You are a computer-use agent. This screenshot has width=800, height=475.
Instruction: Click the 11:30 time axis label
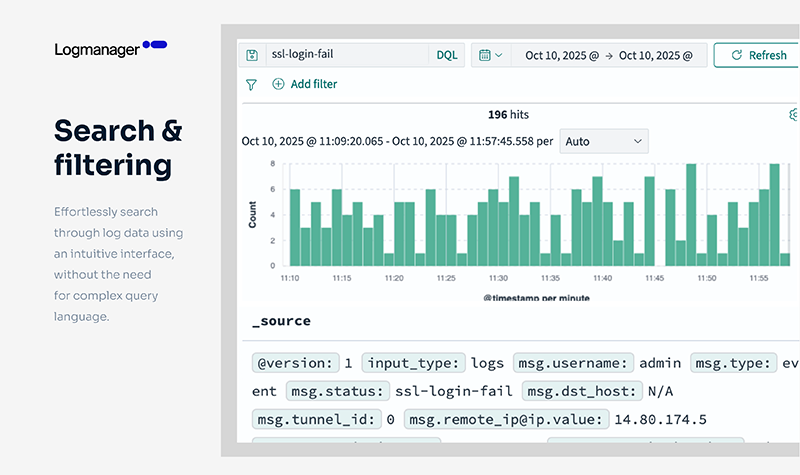(498, 278)
